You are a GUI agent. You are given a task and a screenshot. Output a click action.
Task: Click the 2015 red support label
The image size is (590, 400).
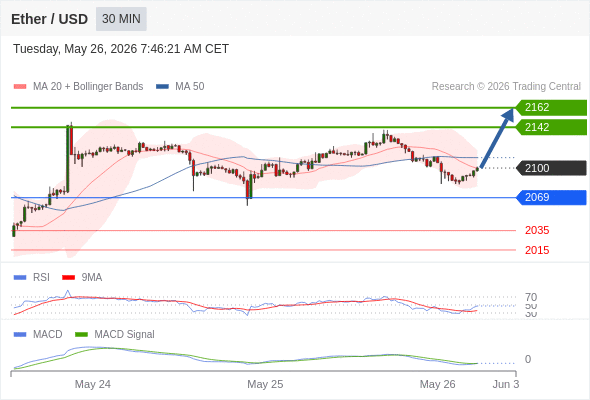click(537, 250)
